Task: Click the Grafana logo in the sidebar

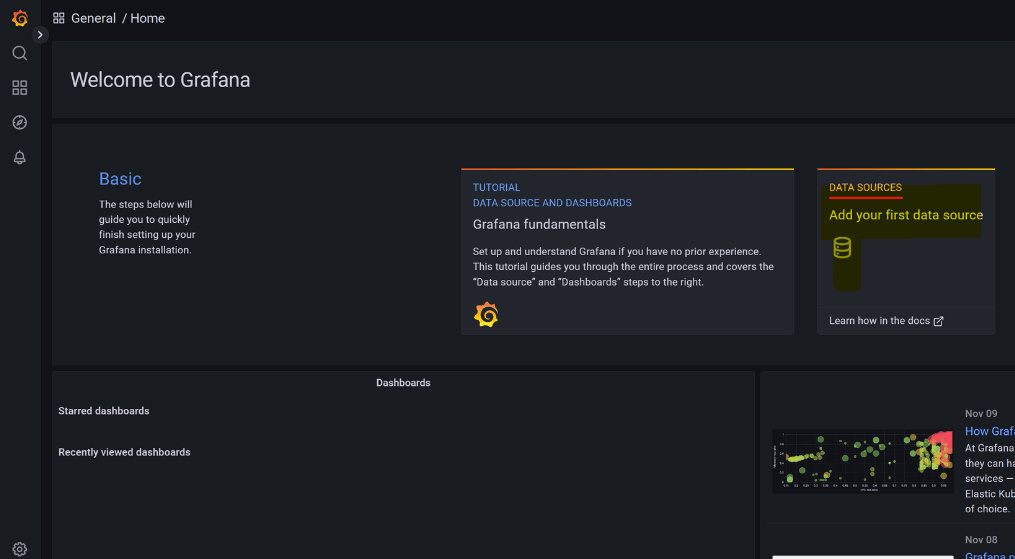Action: [x=19, y=18]
